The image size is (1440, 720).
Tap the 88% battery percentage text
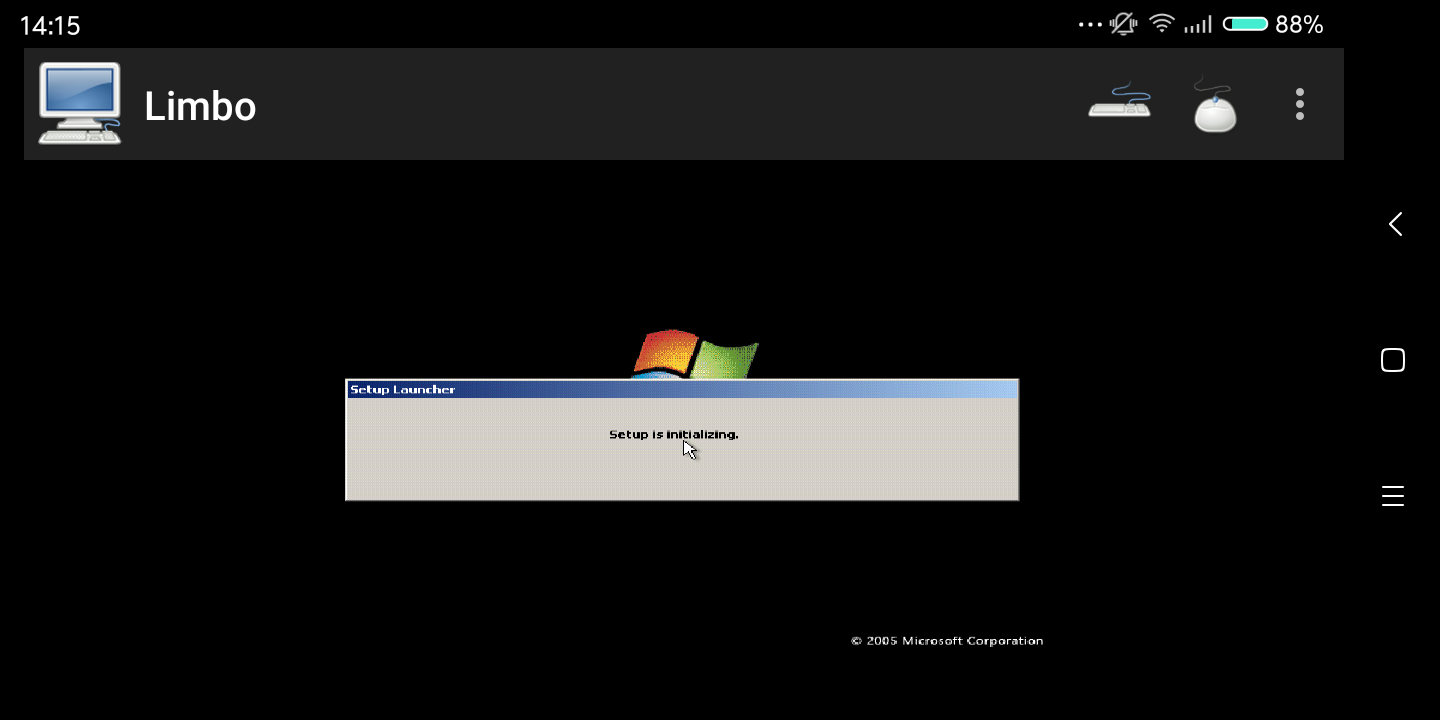(1299, 25)
